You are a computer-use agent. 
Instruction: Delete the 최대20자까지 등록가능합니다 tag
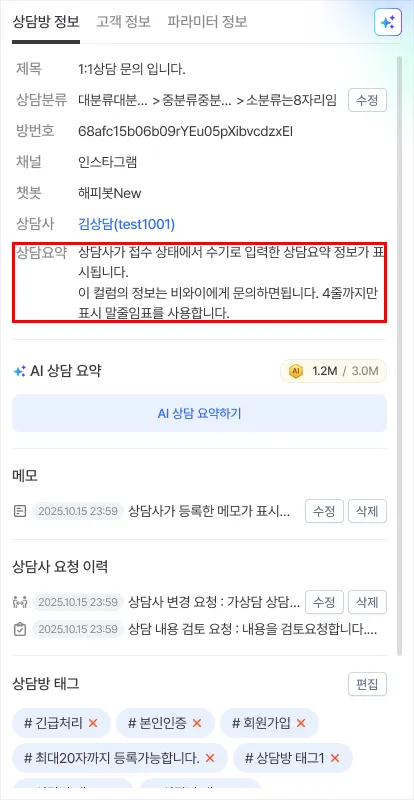pyautogui.click(x=210, y=758)
